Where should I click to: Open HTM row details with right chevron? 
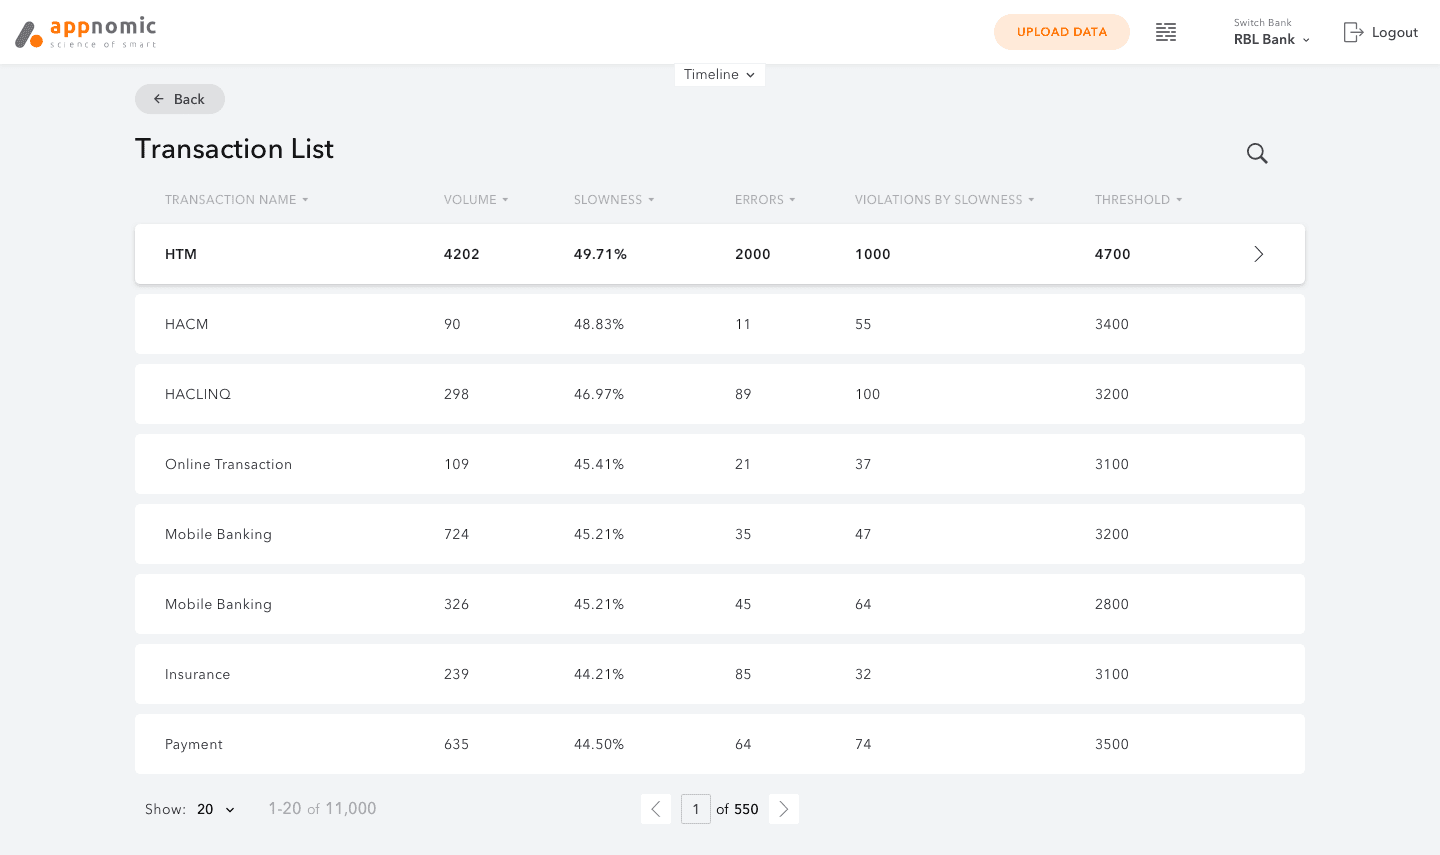pyautogui.click(x=1259, y=254)
